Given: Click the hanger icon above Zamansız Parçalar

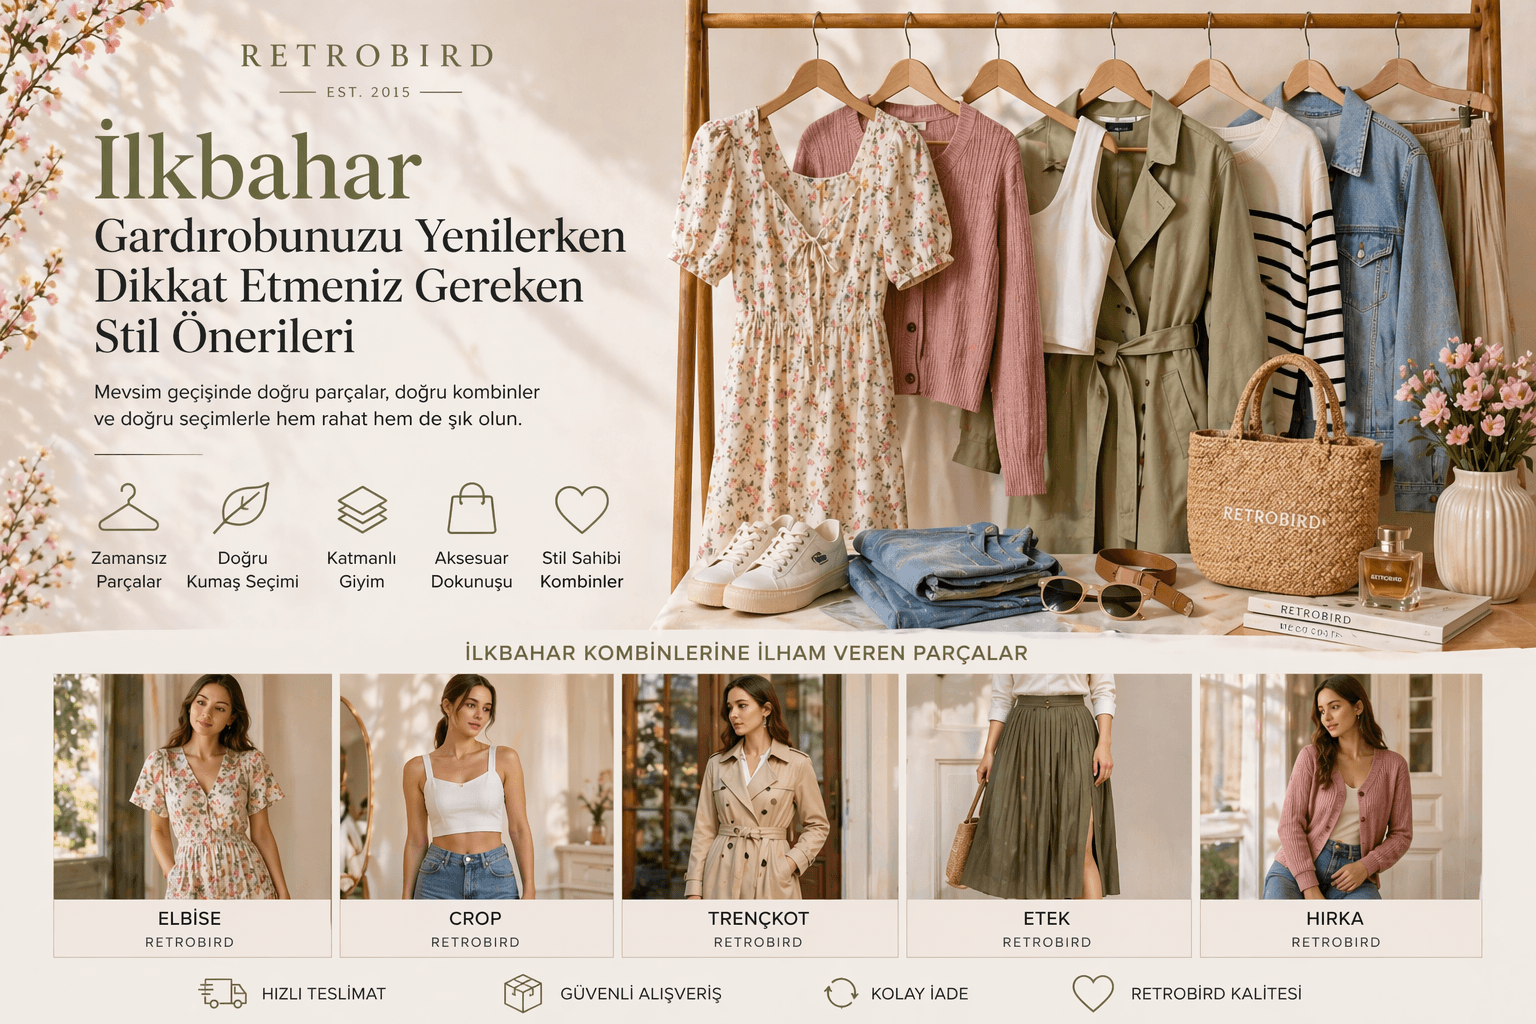Looking at the screenshot, I should point(129,507).
